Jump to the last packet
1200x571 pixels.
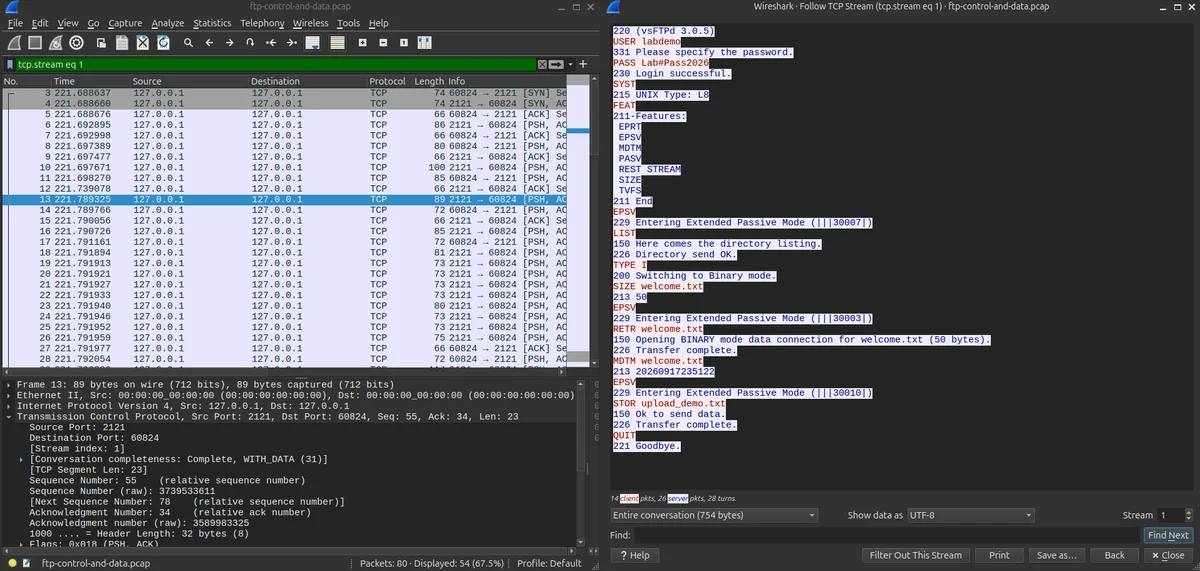pos(292,43)
